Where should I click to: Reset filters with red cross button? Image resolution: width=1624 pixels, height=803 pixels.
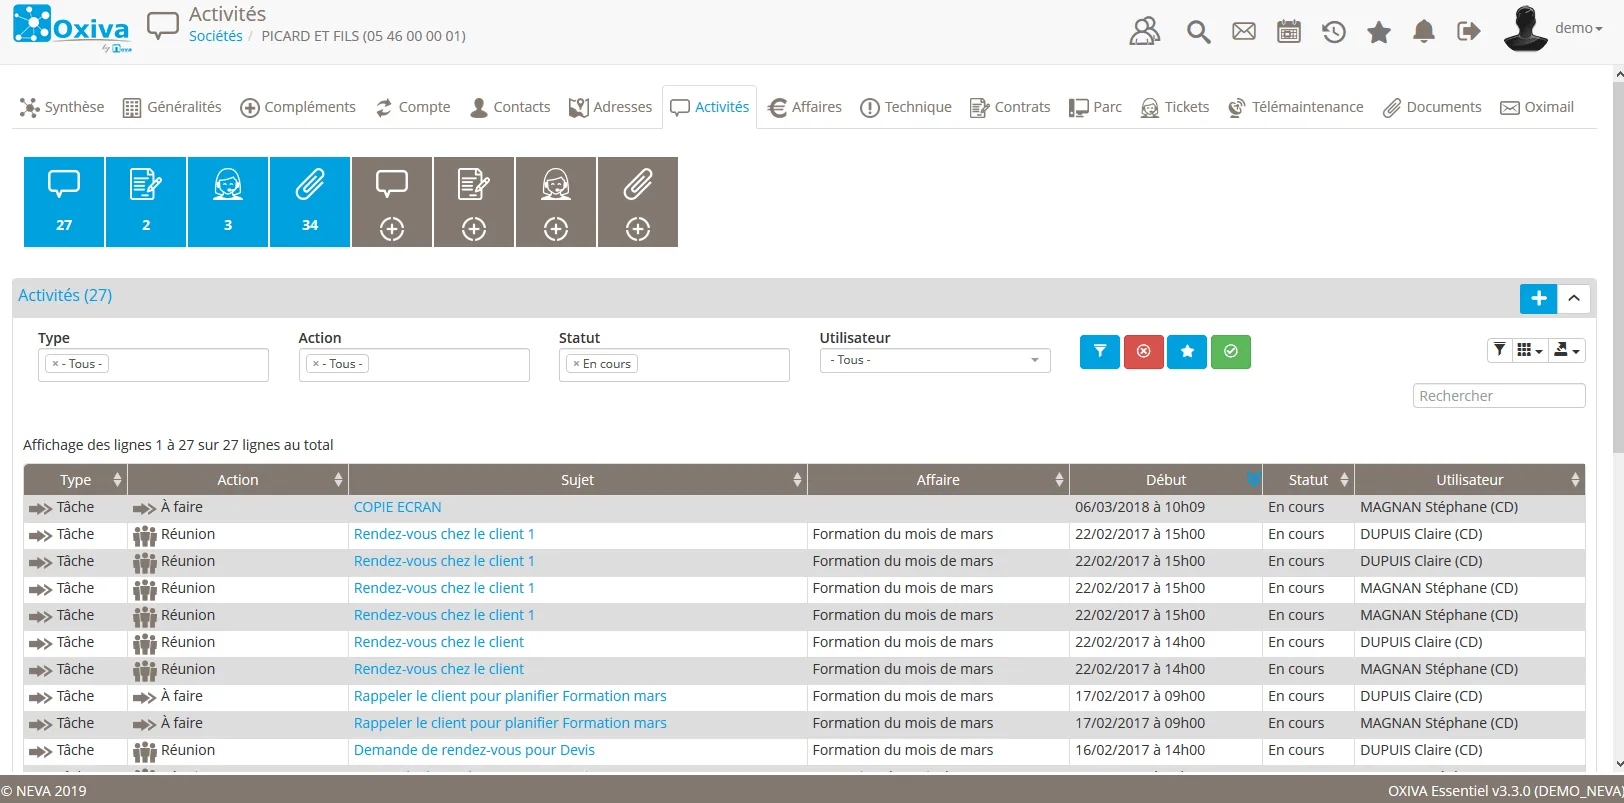pos(1144,351)
